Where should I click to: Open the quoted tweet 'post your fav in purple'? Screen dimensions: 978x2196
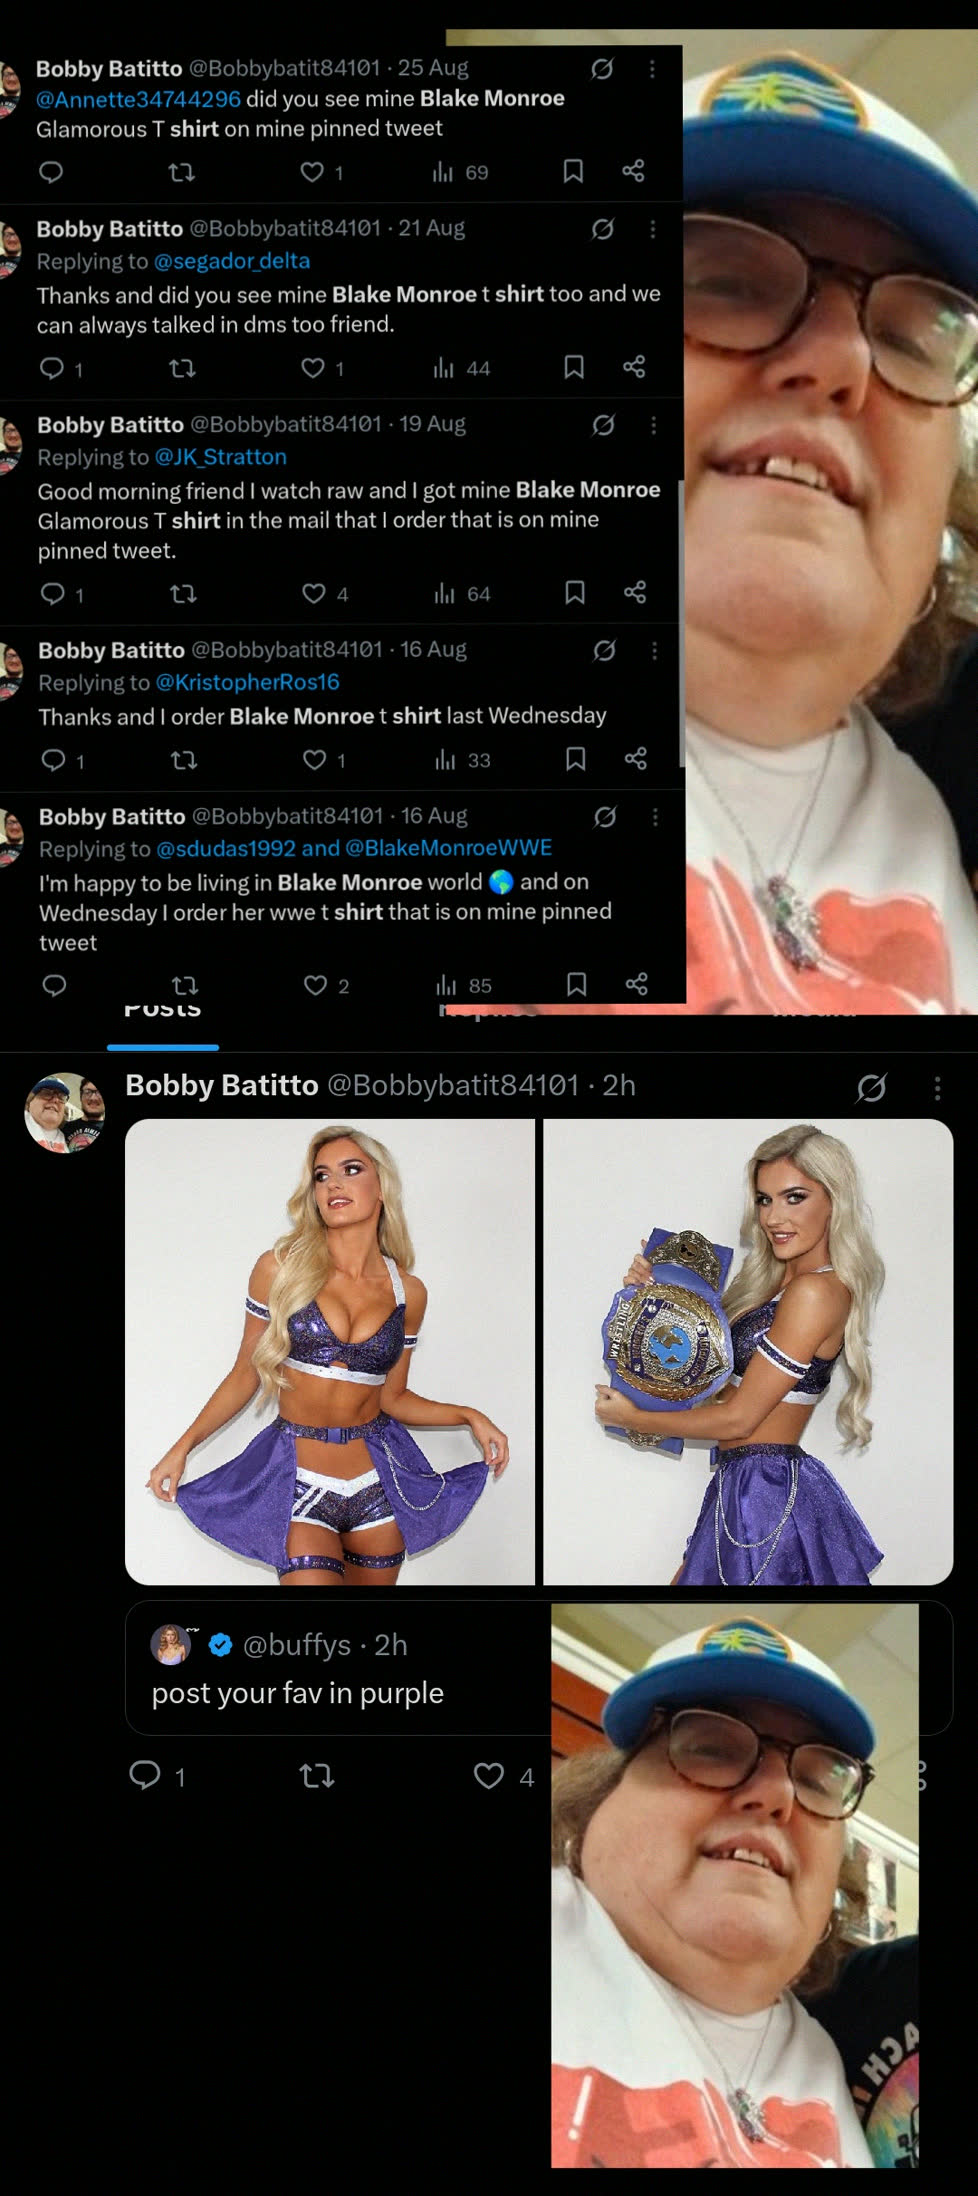coord(338,1668)
